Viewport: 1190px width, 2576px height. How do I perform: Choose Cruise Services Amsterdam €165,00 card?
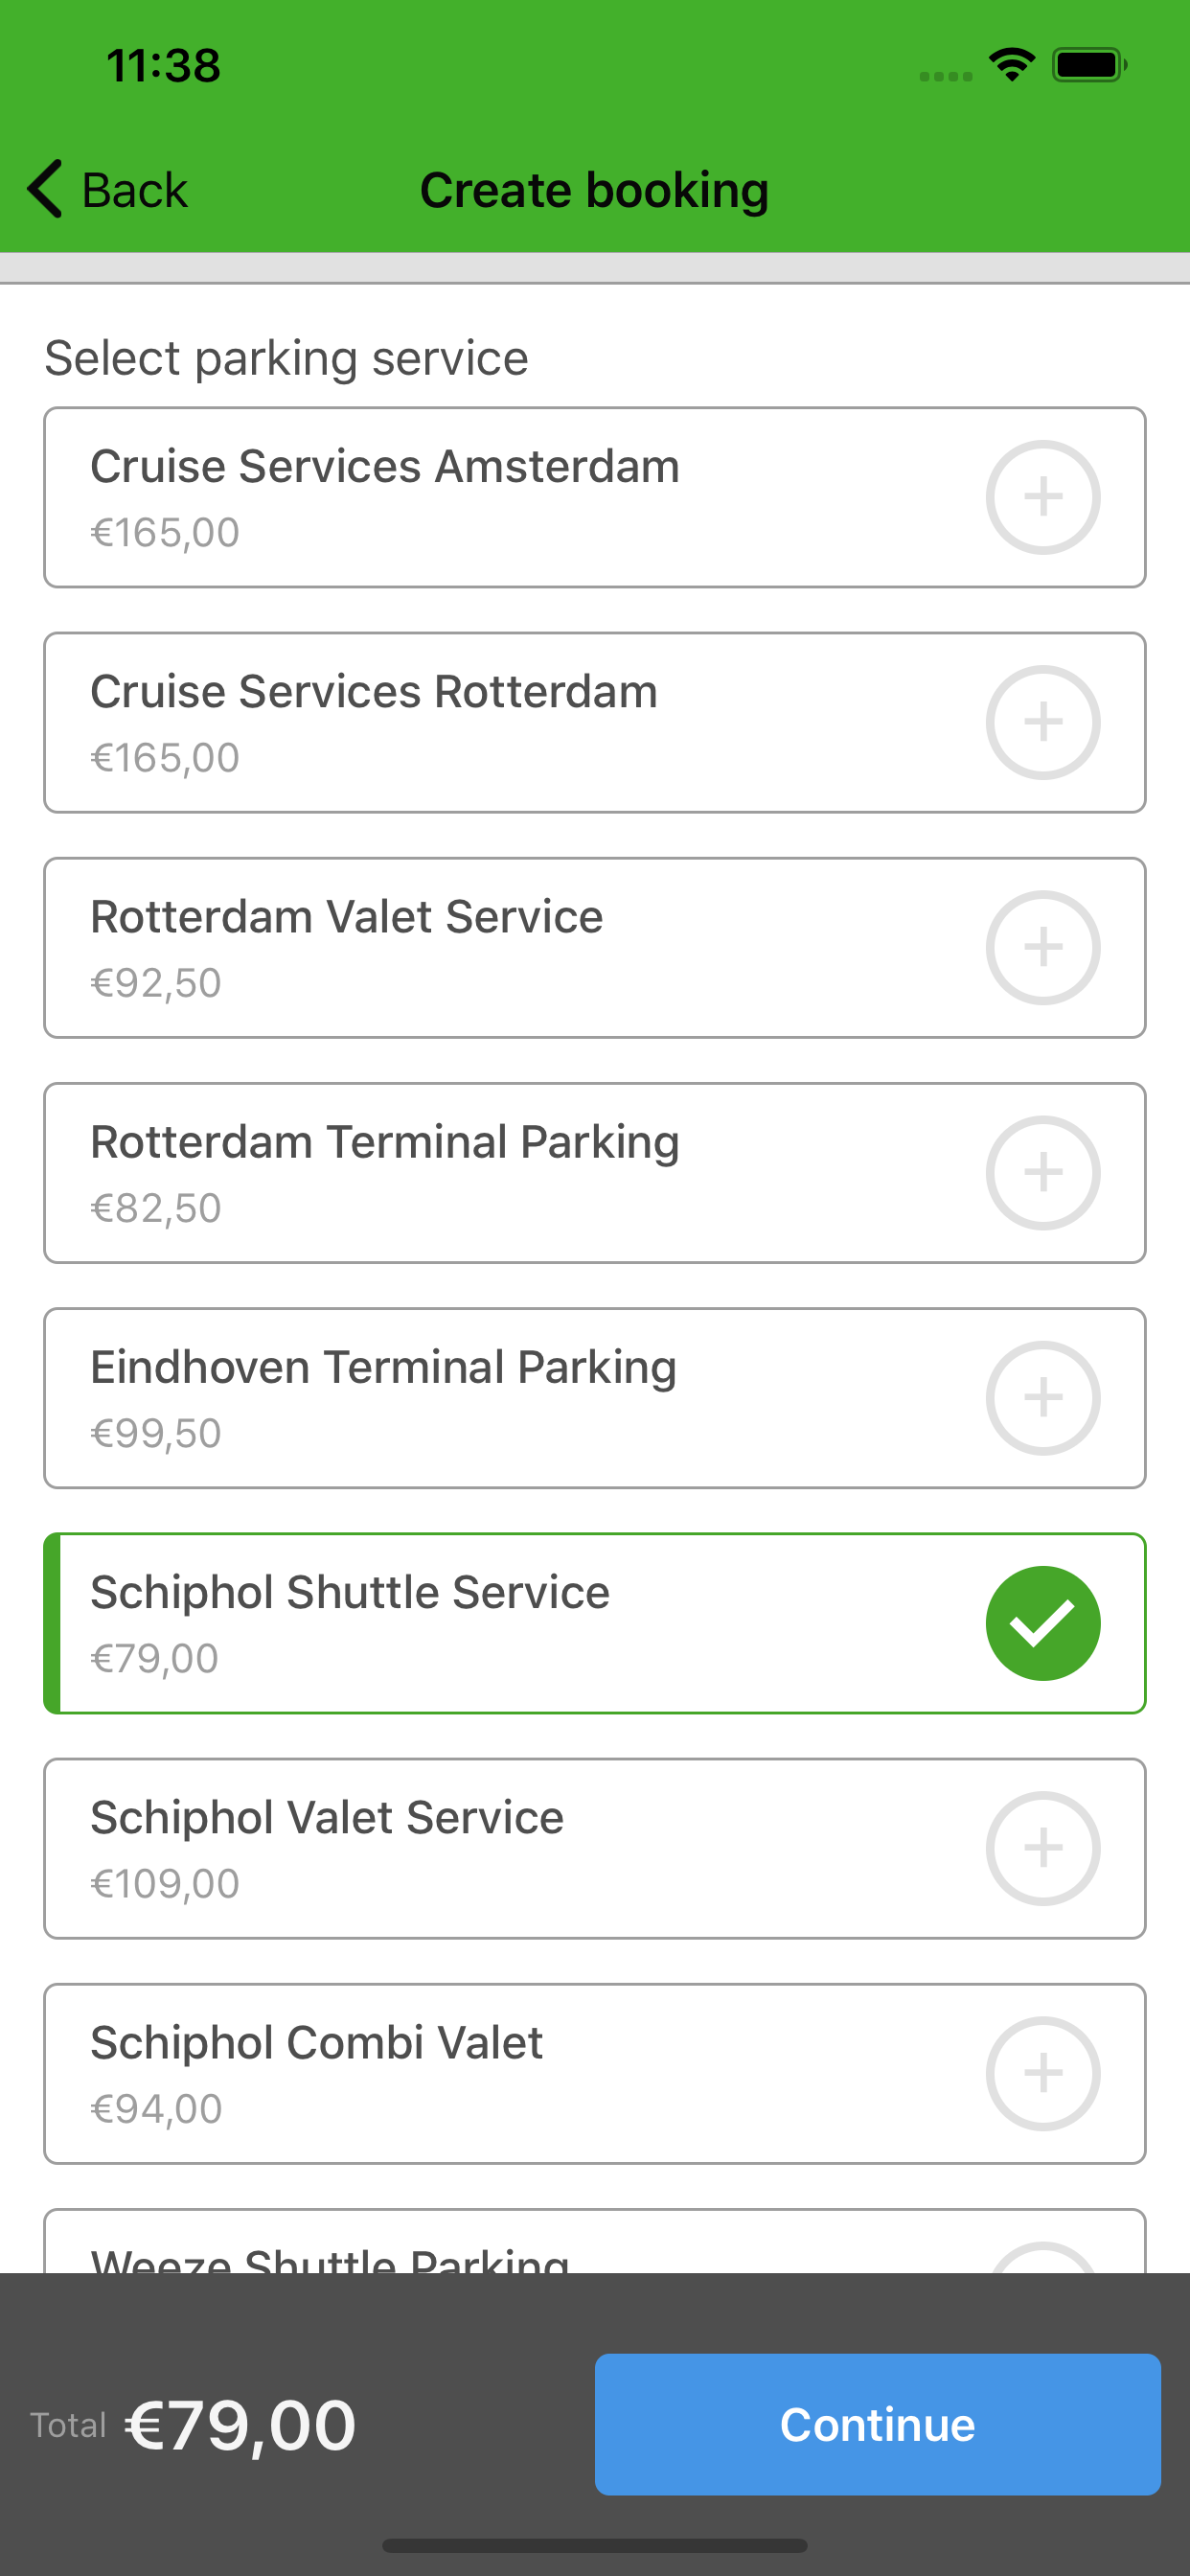595,497
